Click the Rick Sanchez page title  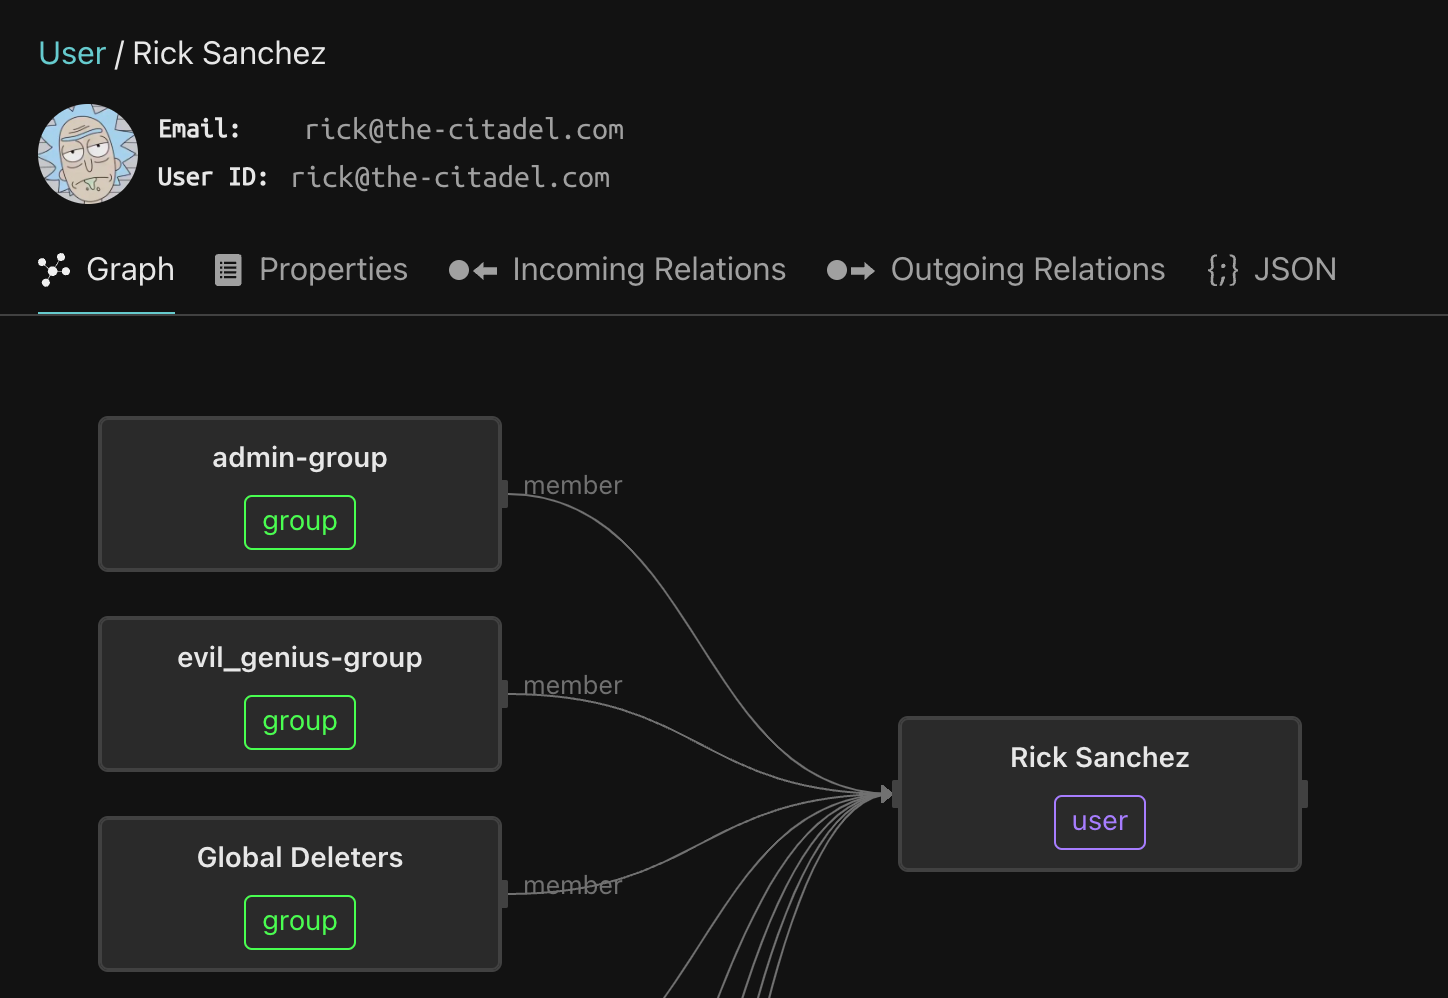tap(229, 53)
